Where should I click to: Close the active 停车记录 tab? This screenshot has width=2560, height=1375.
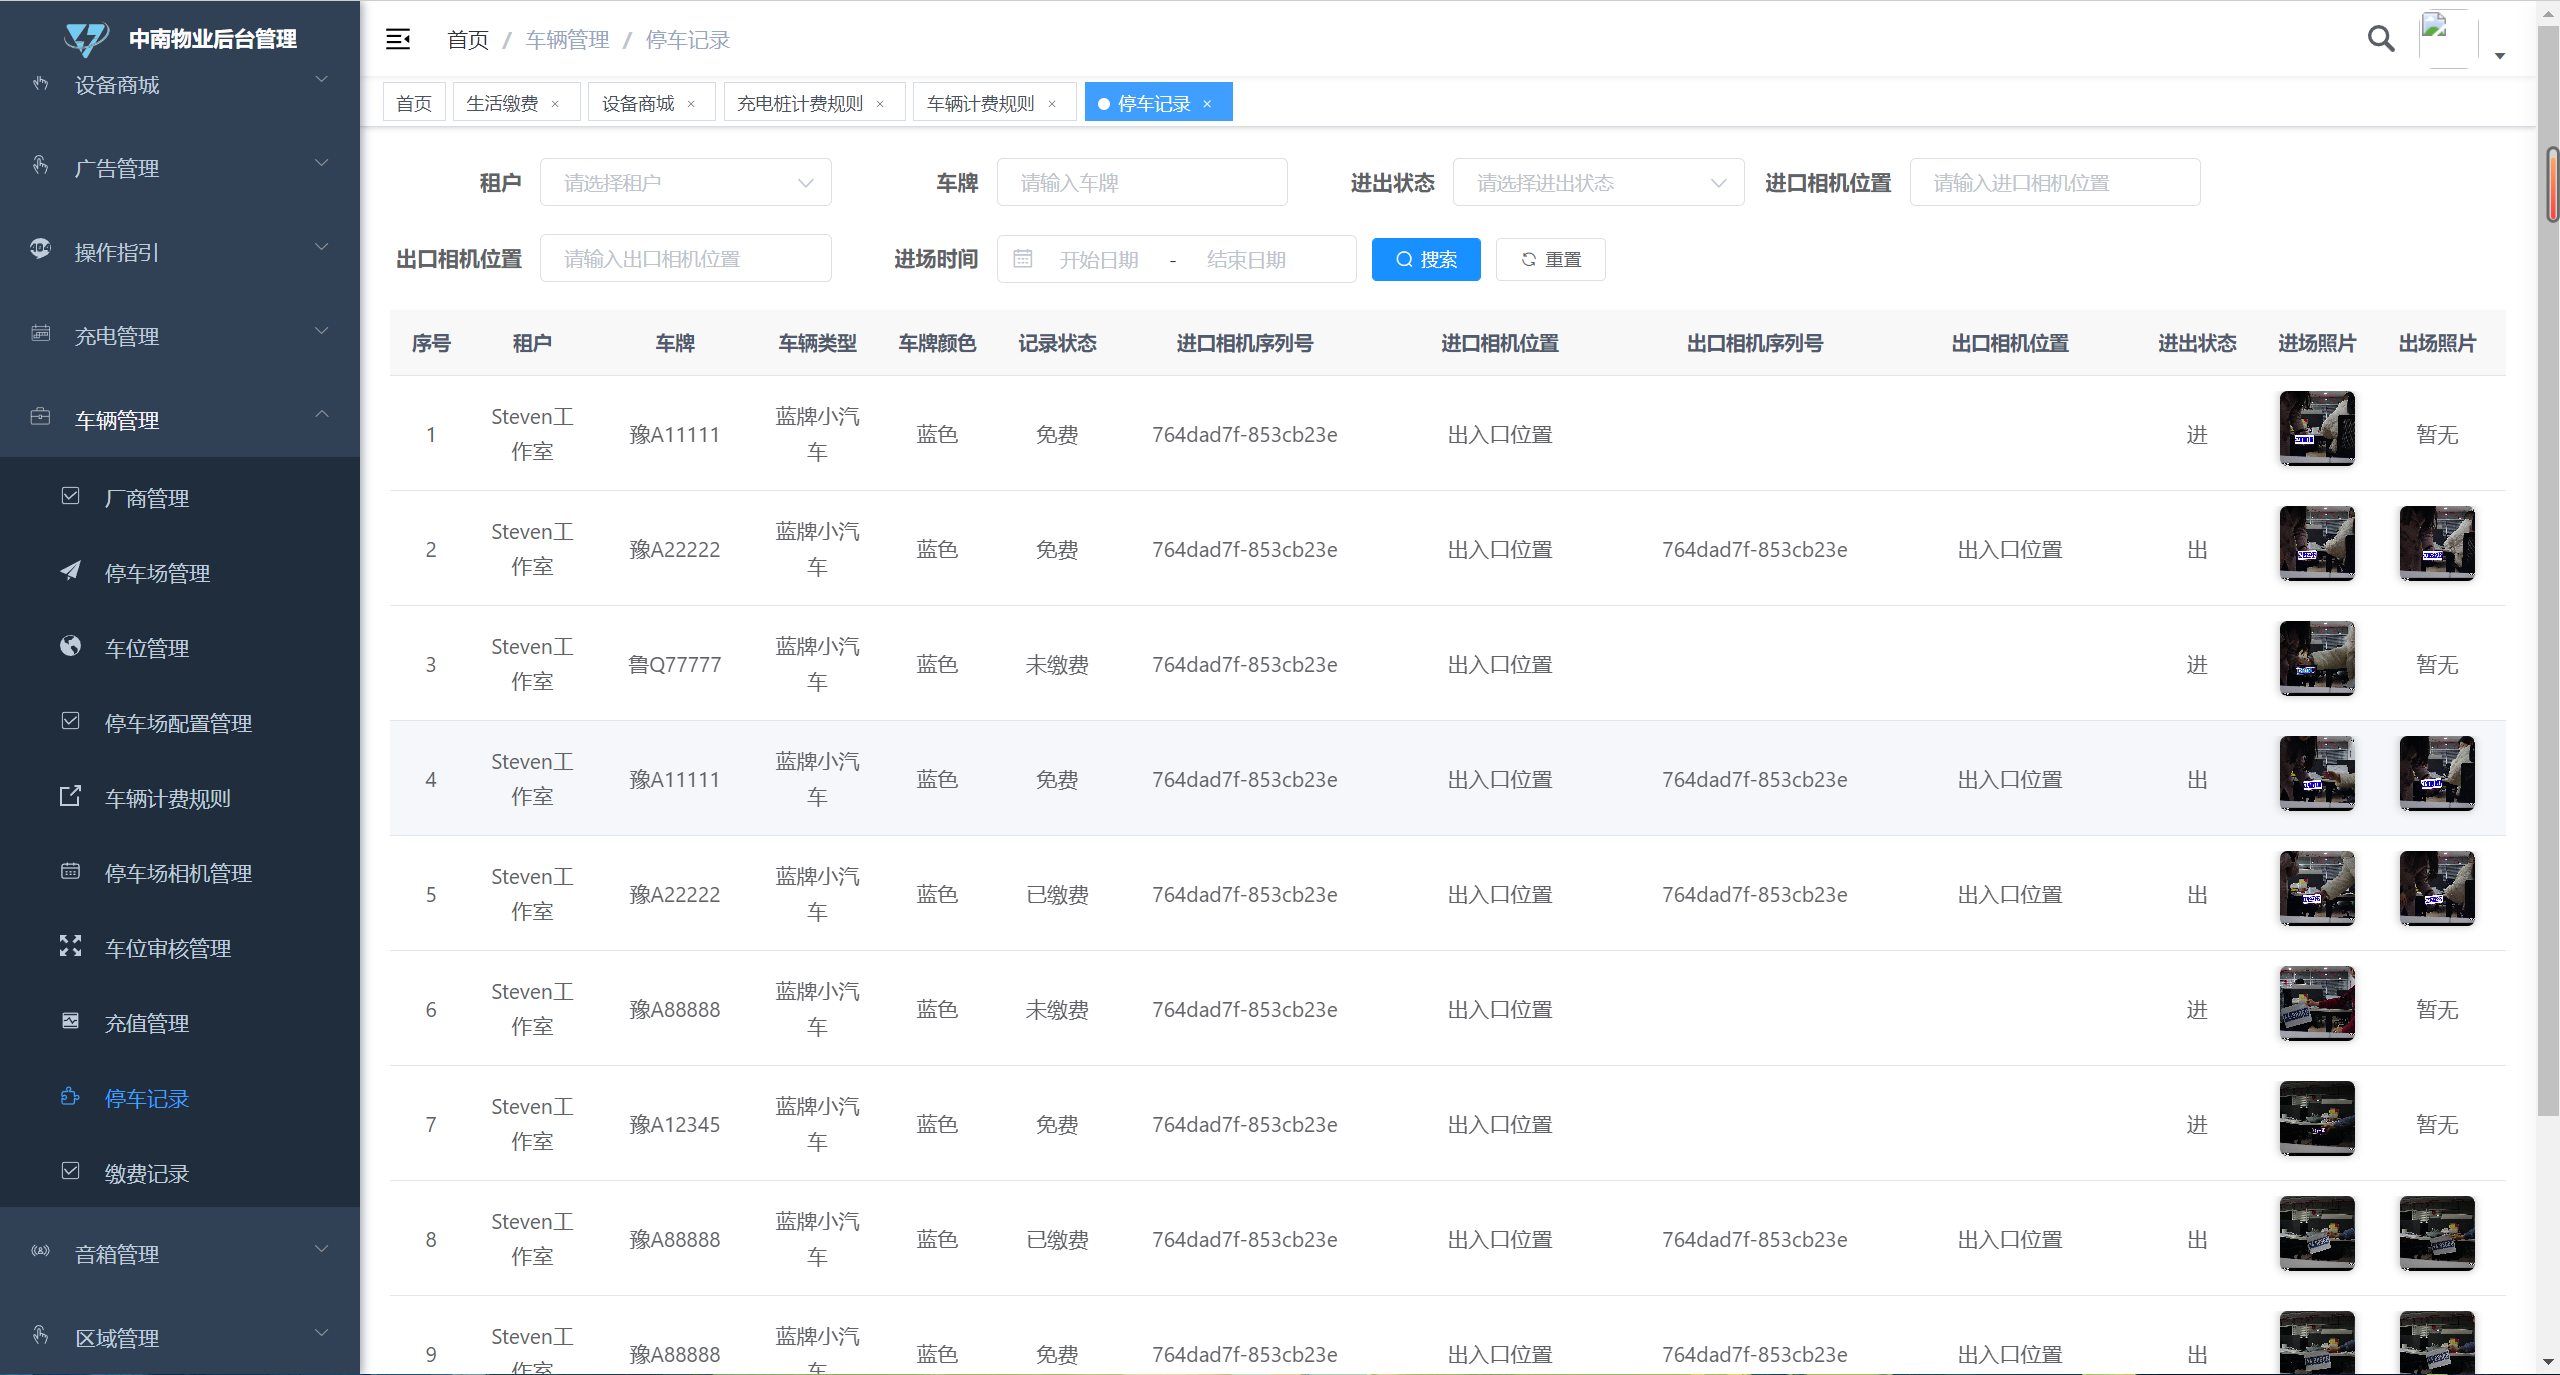point(1207,104)
